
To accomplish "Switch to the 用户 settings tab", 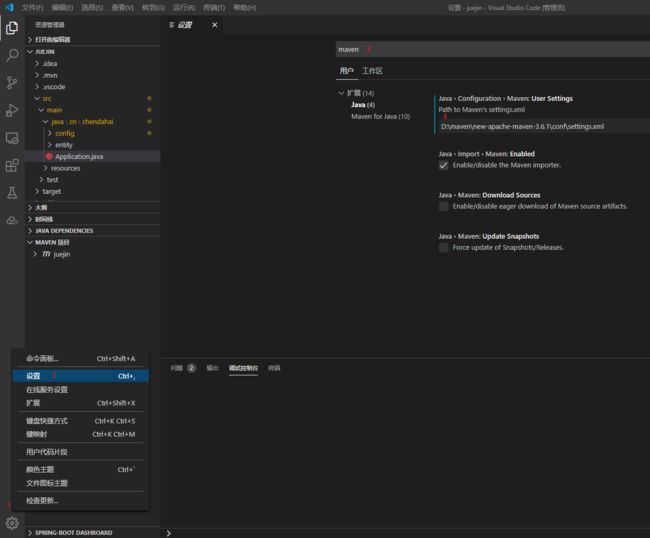I will (x=347, y=71).
